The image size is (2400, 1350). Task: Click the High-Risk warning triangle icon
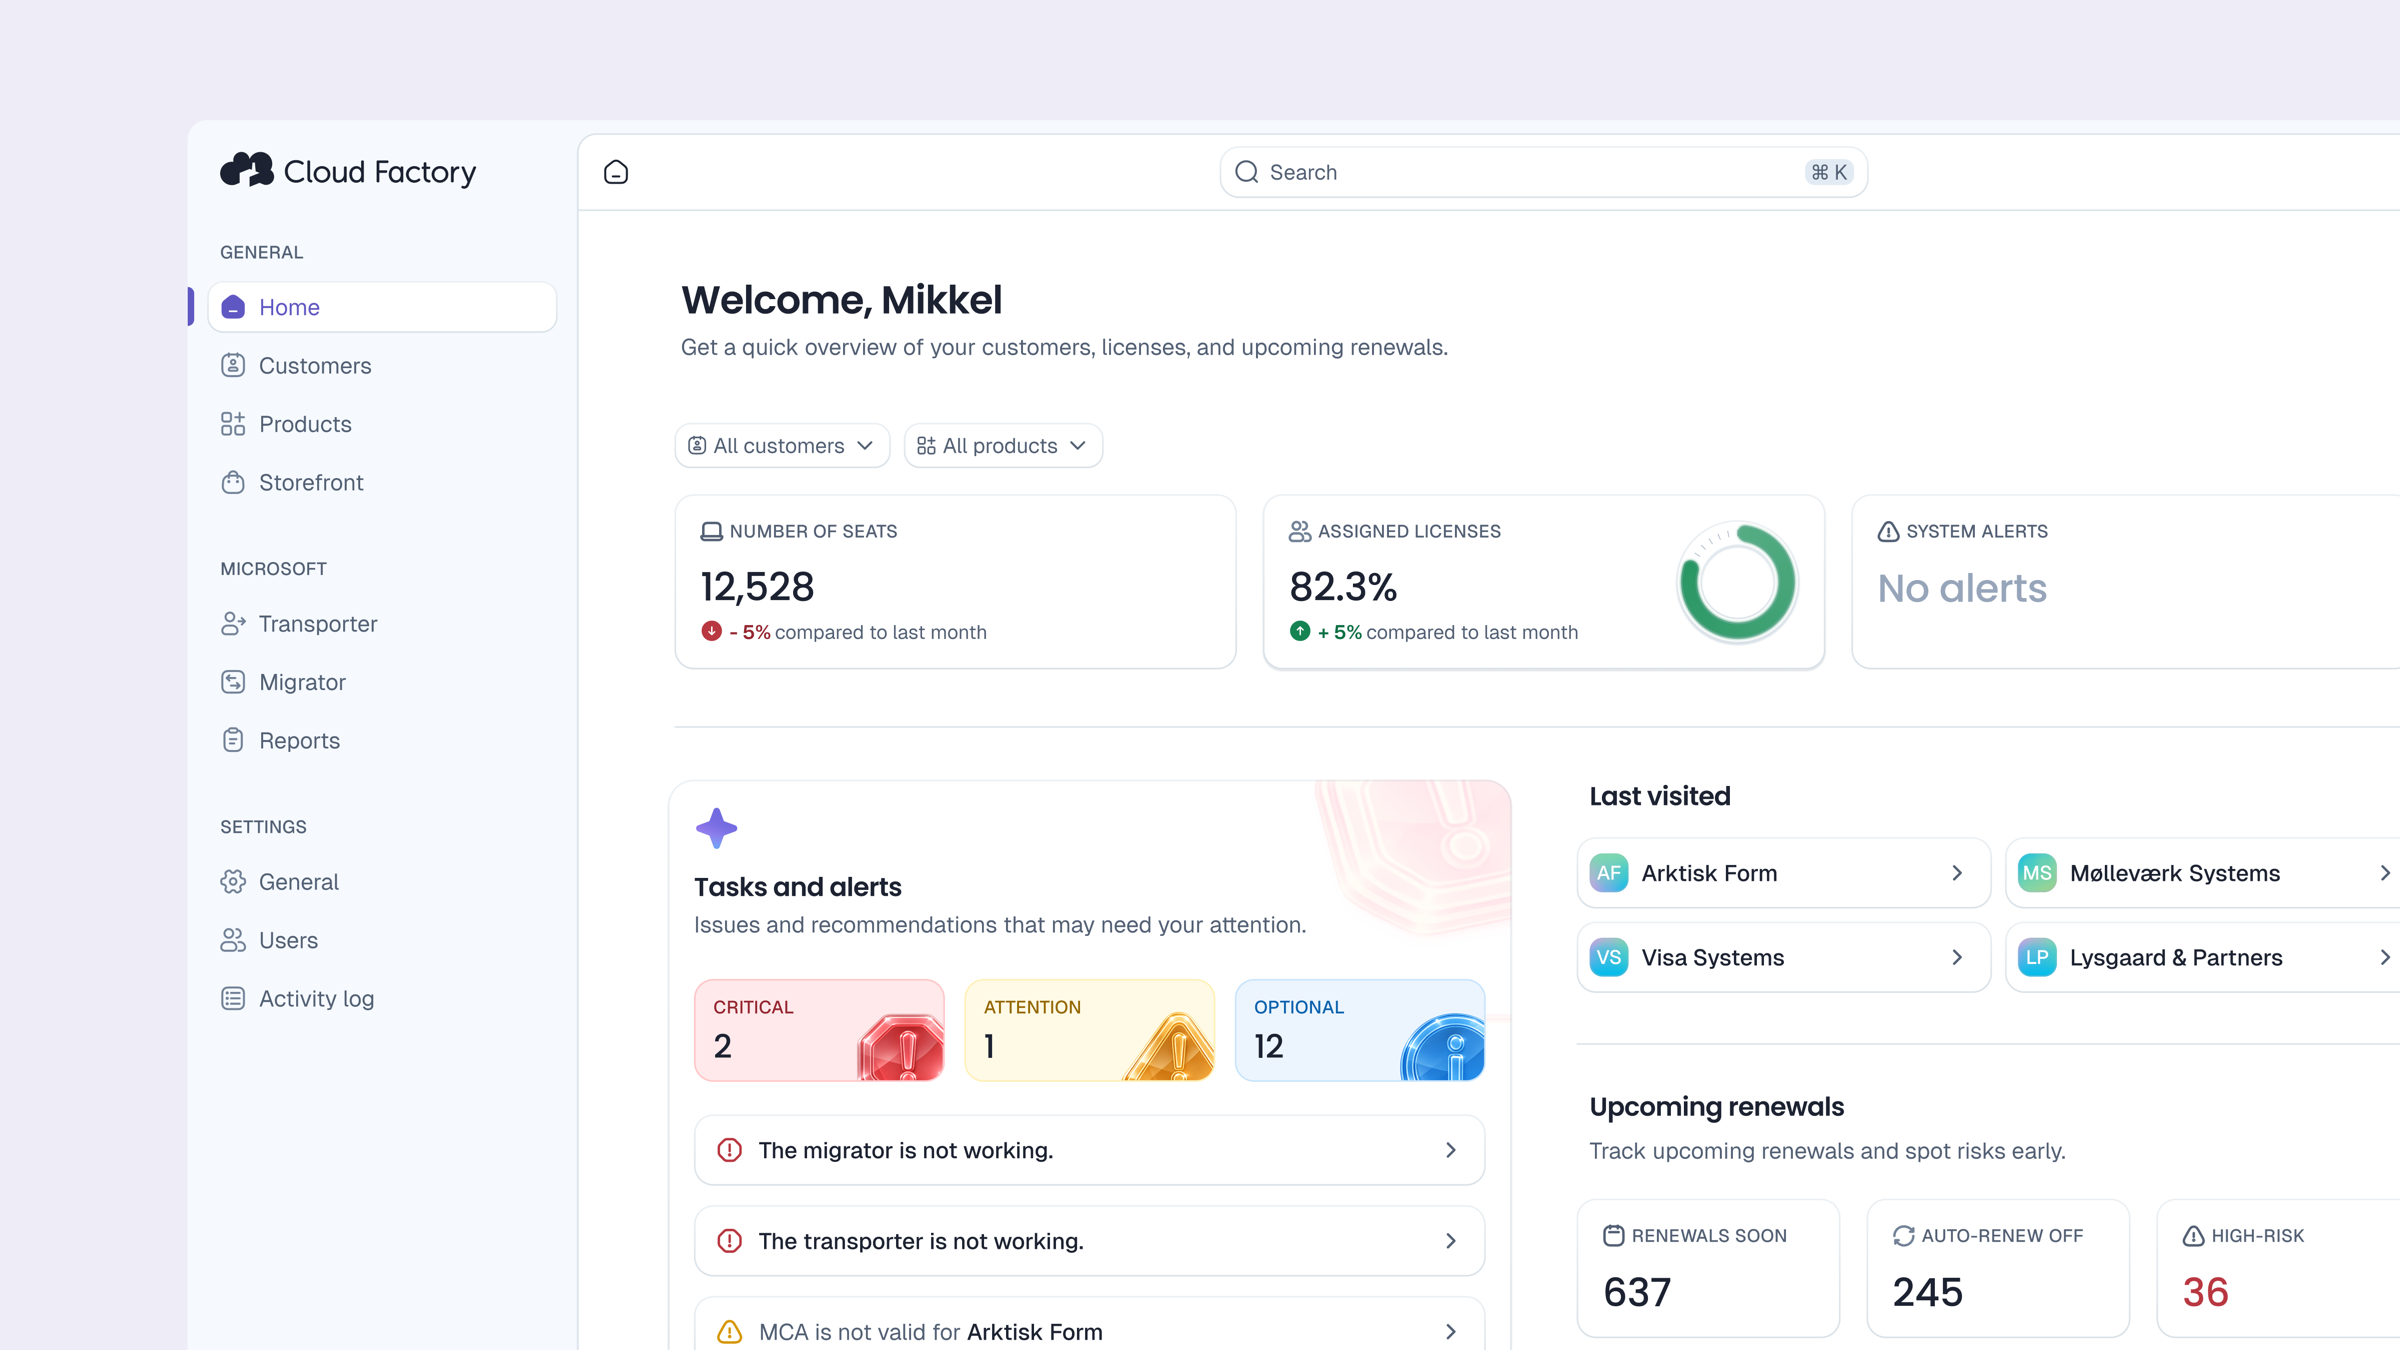[2193, 1235]
